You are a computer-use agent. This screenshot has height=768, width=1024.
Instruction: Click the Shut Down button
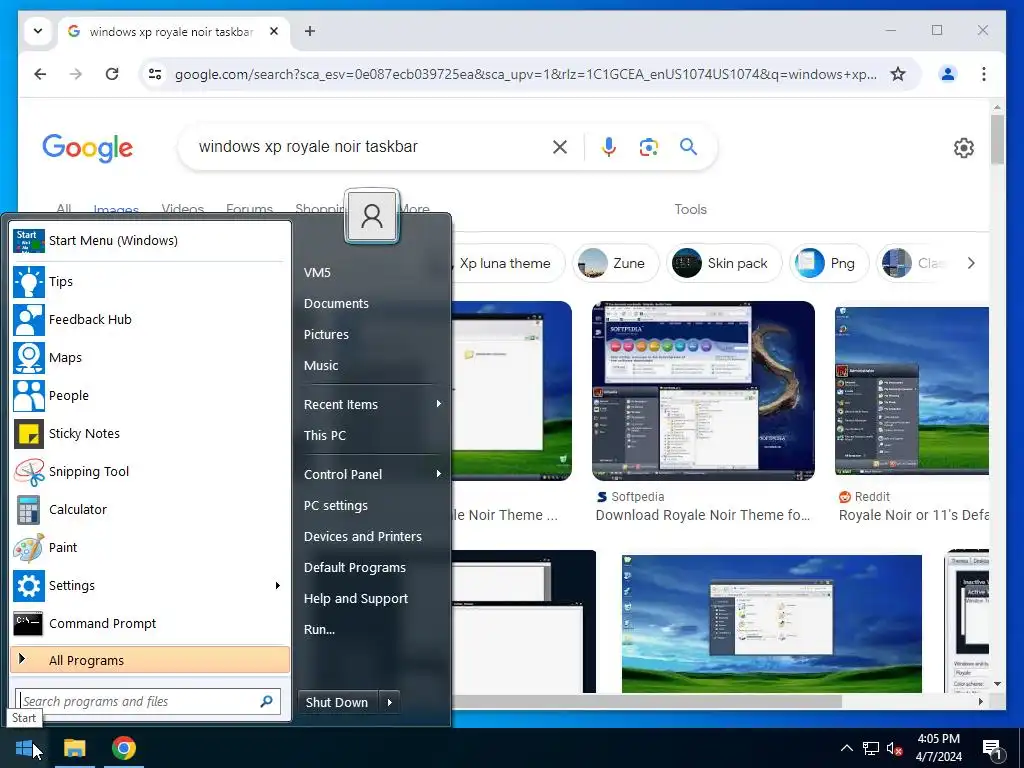pyautogui.click(x=337, y=702)
